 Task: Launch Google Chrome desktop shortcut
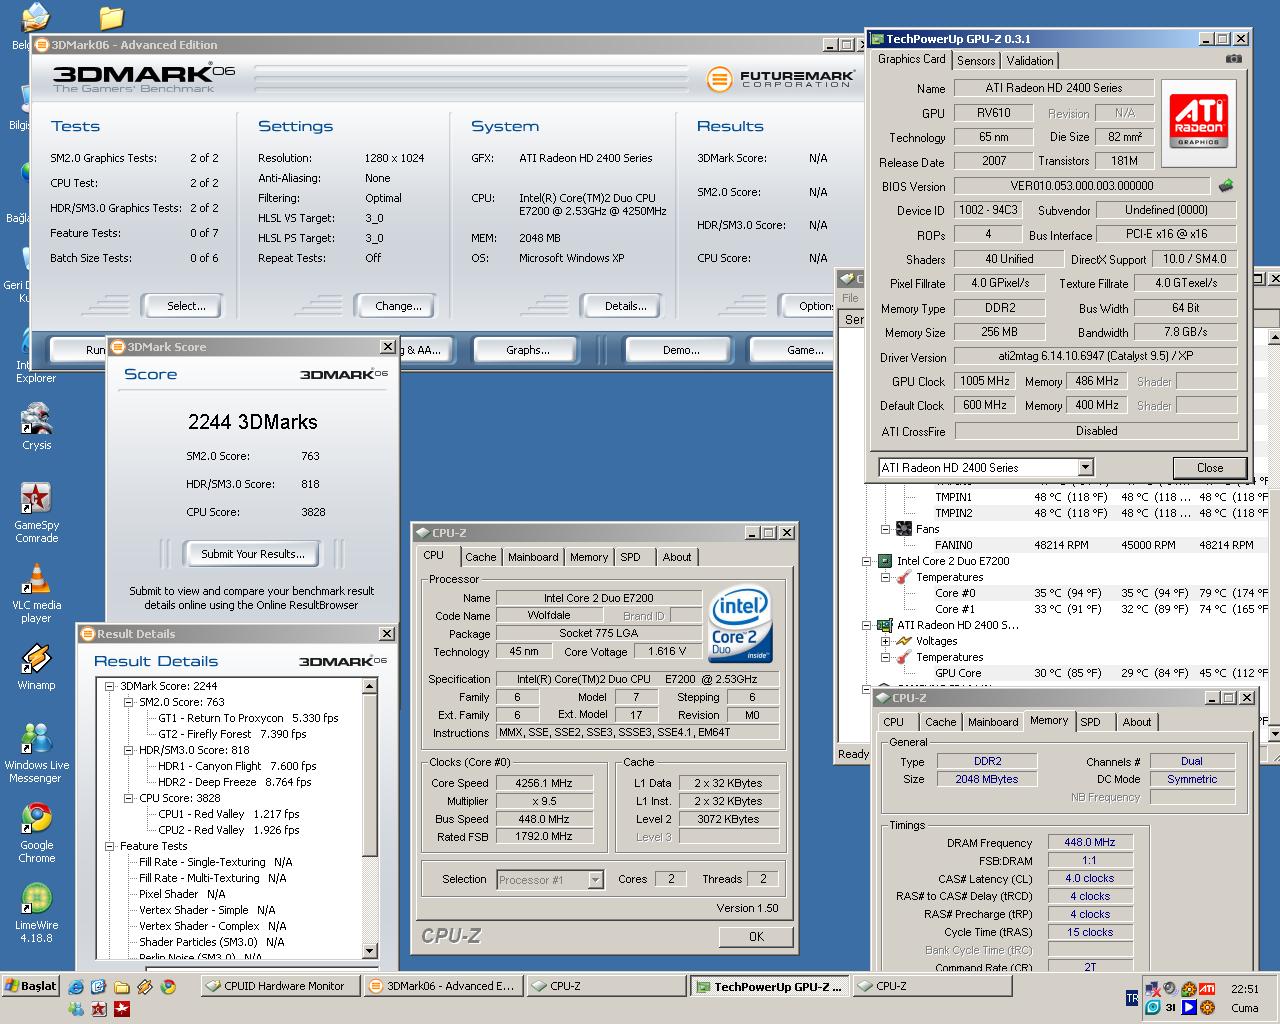pos(36,832)
